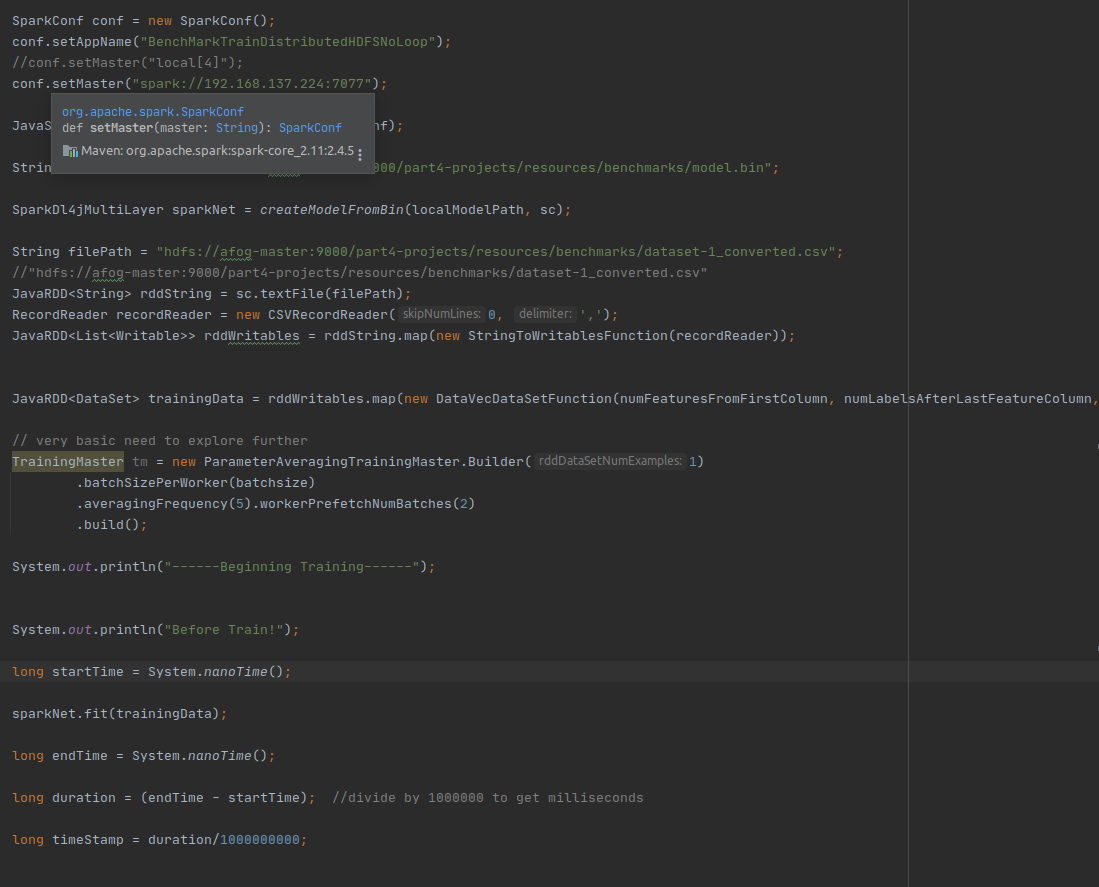Click the commented hdfs dataset path line

tap(360, 273)
